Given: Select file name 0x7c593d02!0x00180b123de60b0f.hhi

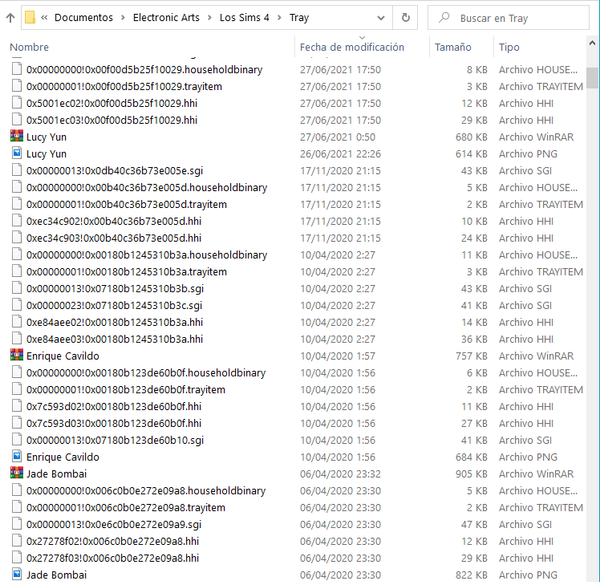Looking at the screenshot, I should pos(114,406).
